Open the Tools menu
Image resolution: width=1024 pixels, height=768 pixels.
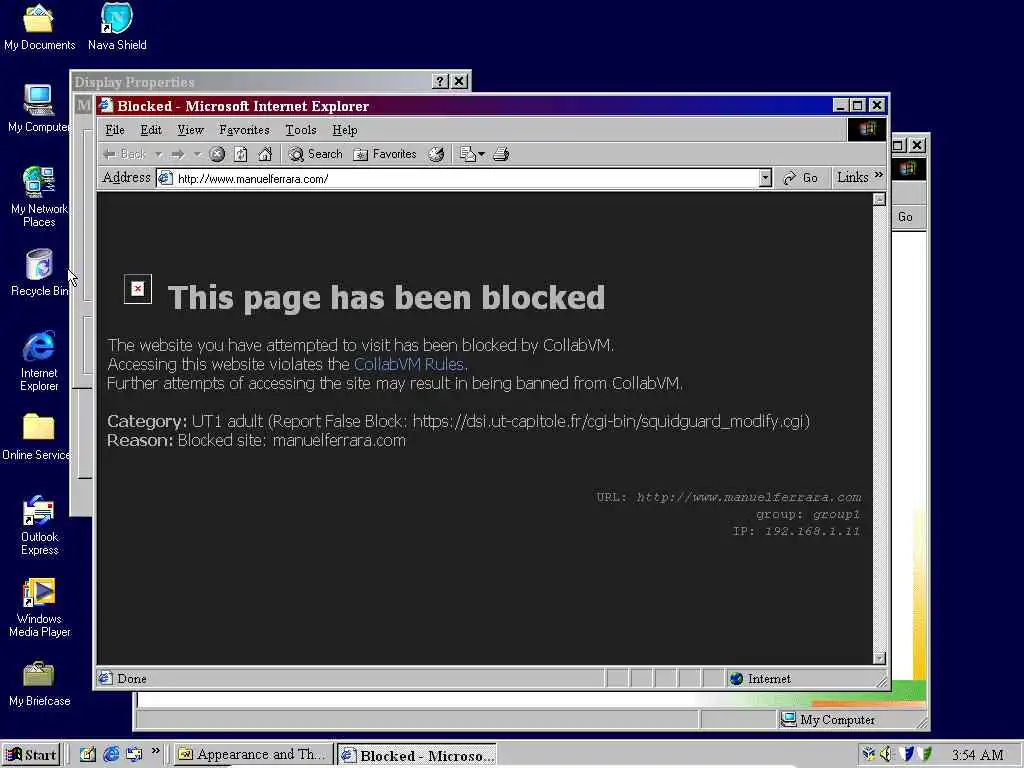301,130
